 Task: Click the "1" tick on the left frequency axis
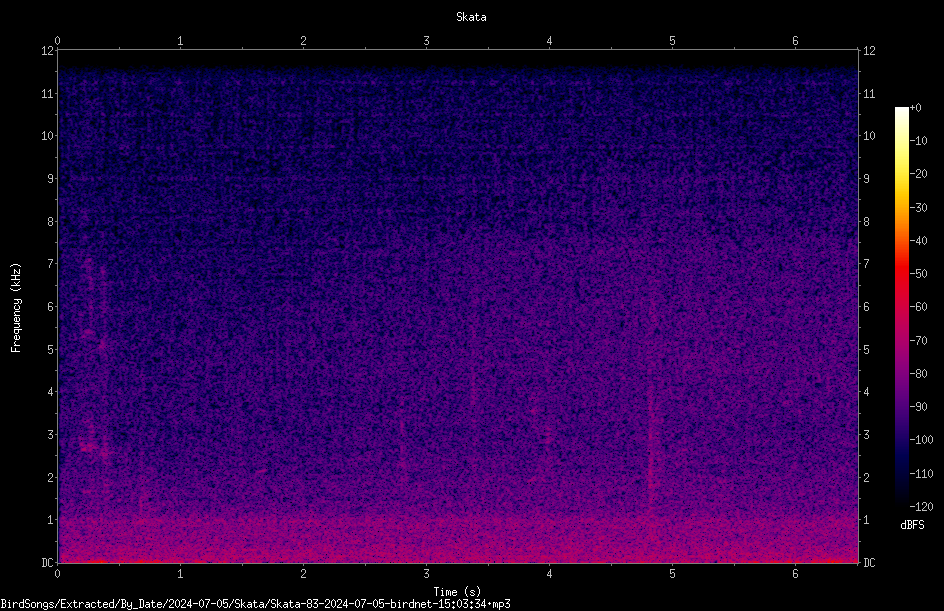[x=50, y=520]
